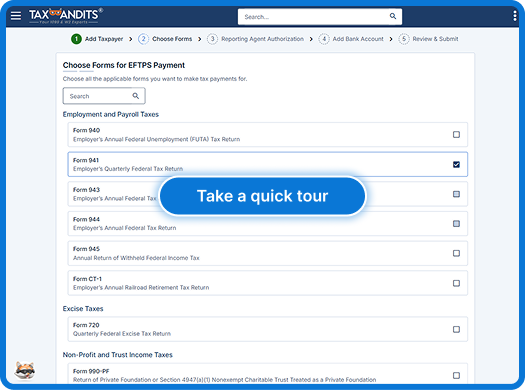Click the Take a quick tour button

[x=263, y=196]
